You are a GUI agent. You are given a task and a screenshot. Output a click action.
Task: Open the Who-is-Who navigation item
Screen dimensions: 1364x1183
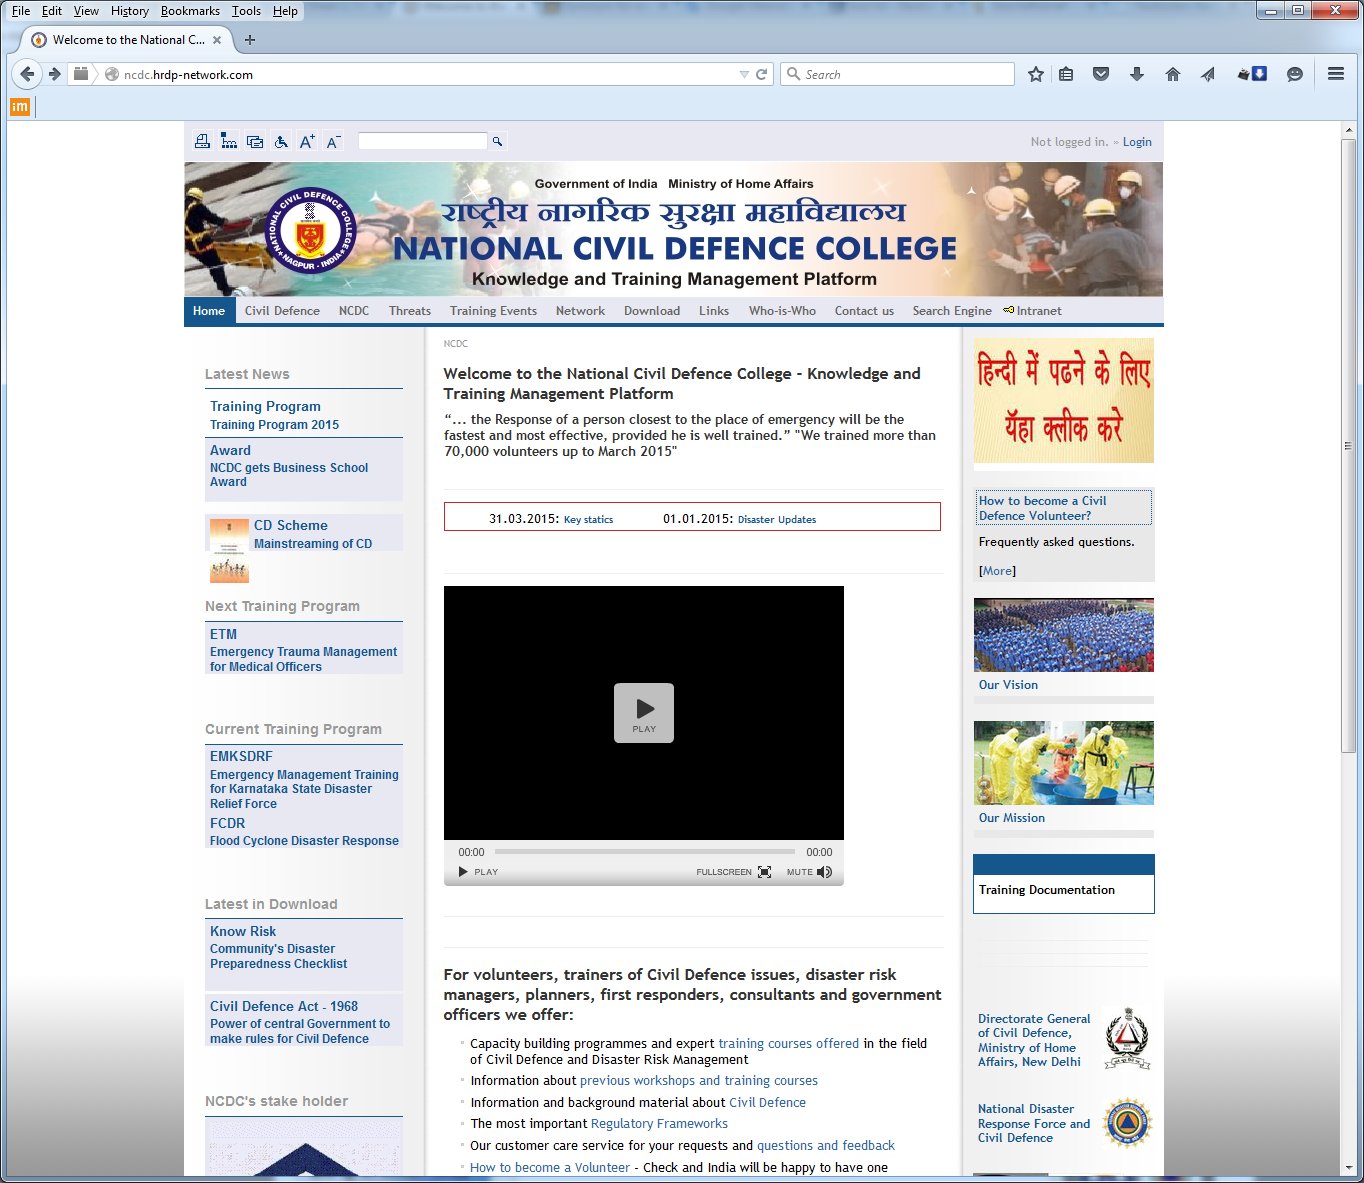(x=782, y=311)
